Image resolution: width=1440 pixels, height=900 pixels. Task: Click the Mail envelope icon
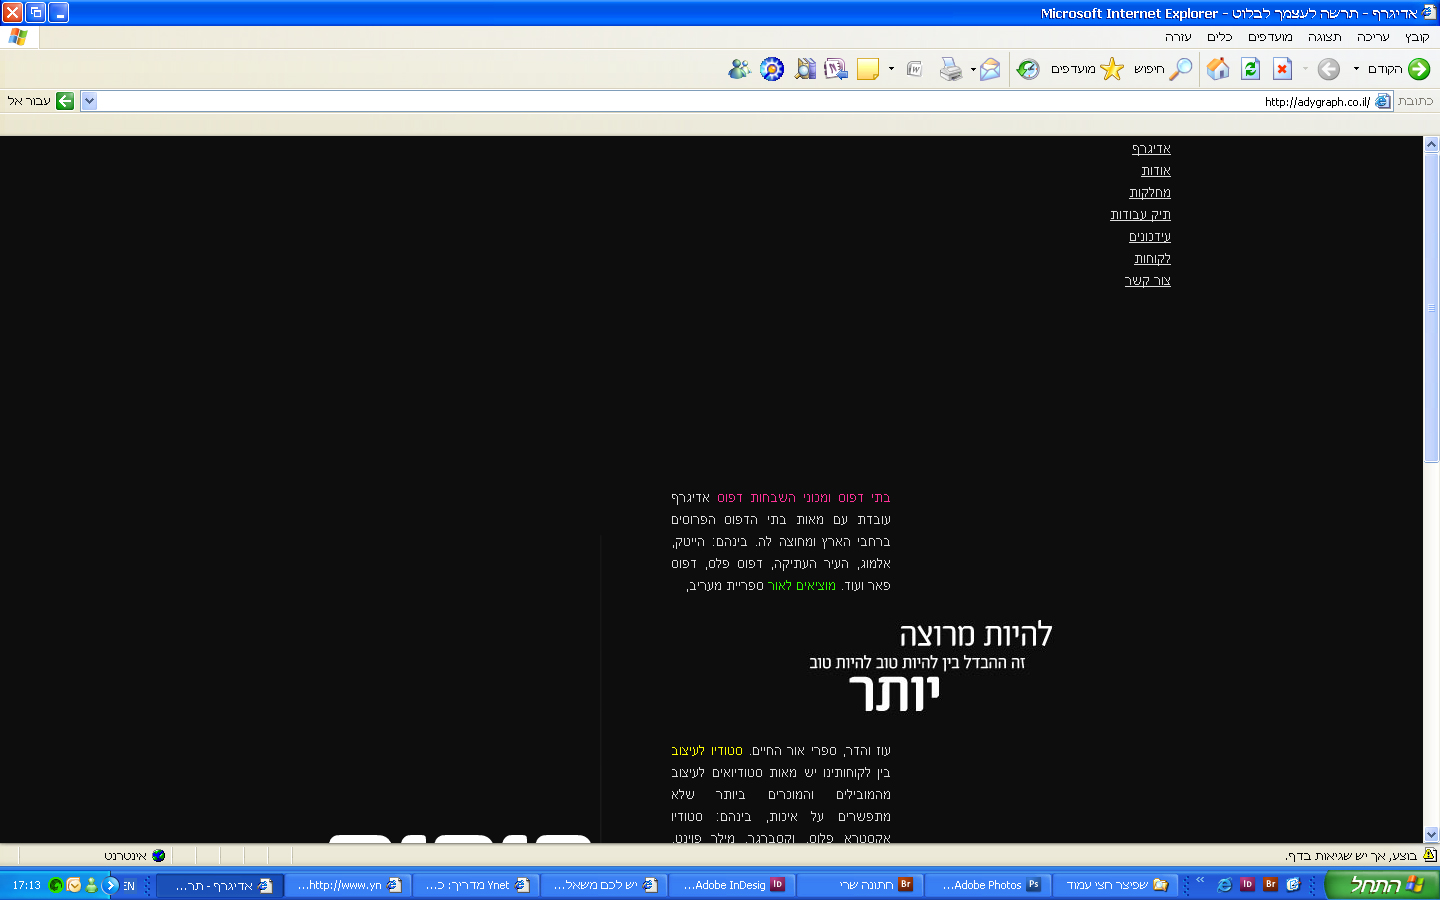click(x=990, y=69)
